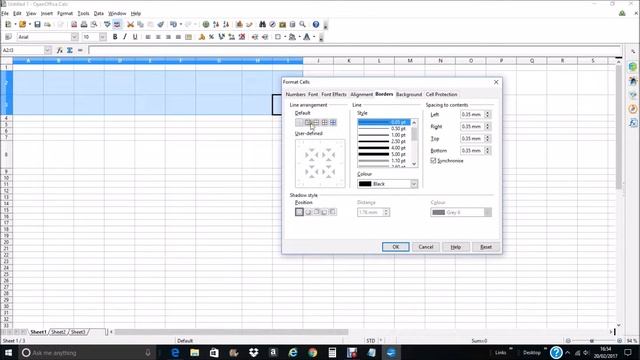
Task: Adjust the Bottom spacing stepper
Action: (x=487, y=151)
